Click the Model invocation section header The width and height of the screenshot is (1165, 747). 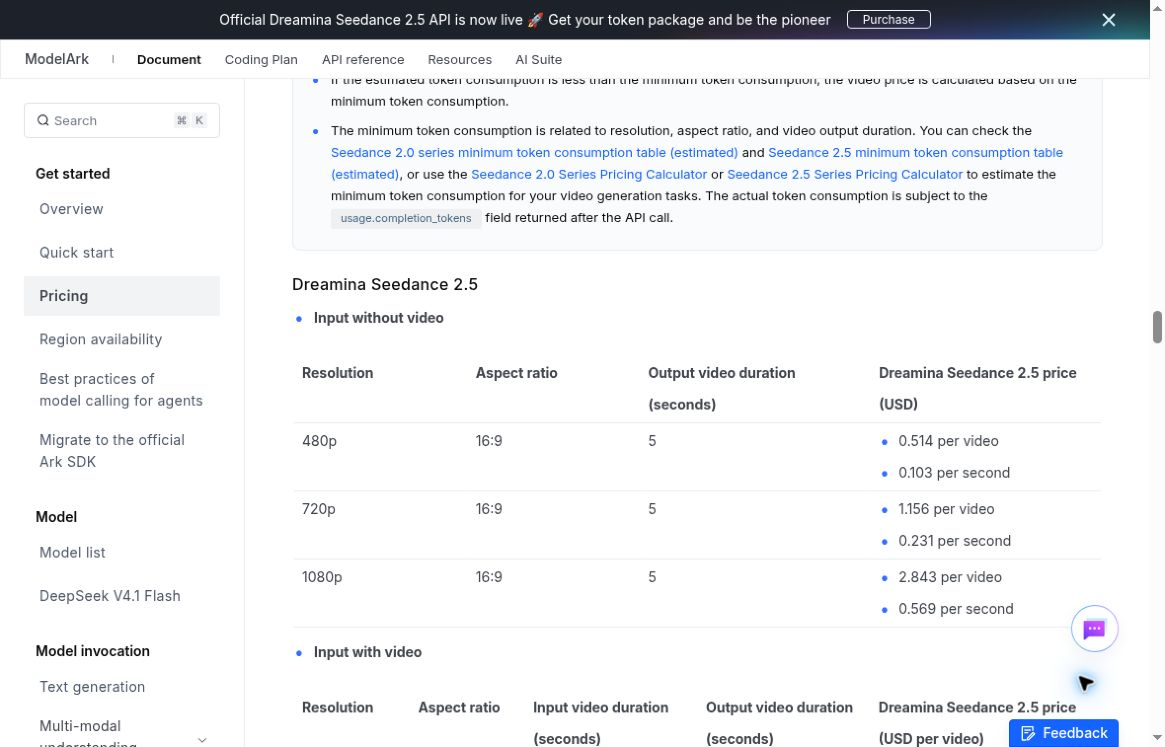(x=93, y=651)
